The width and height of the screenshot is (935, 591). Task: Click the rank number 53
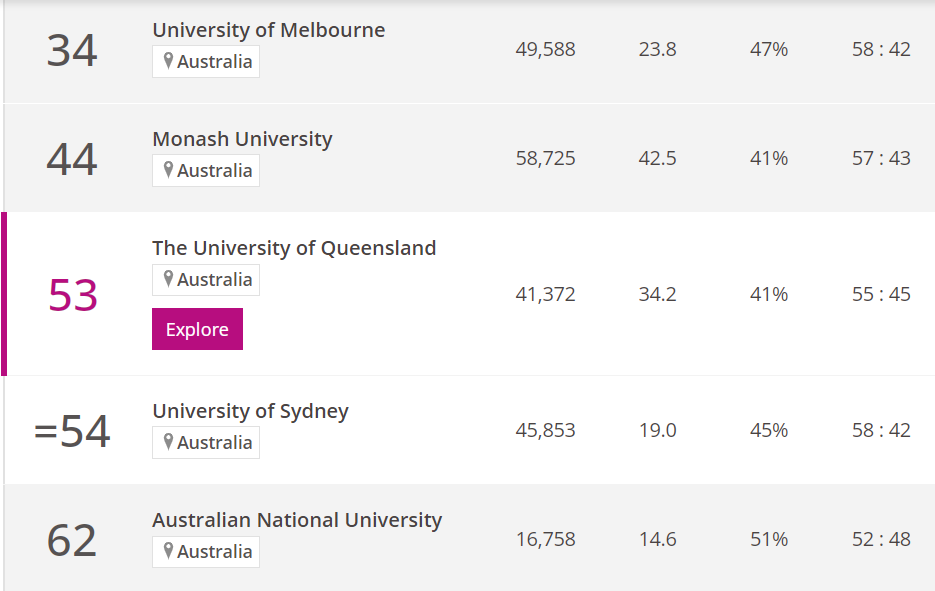[x=73, y=295]
